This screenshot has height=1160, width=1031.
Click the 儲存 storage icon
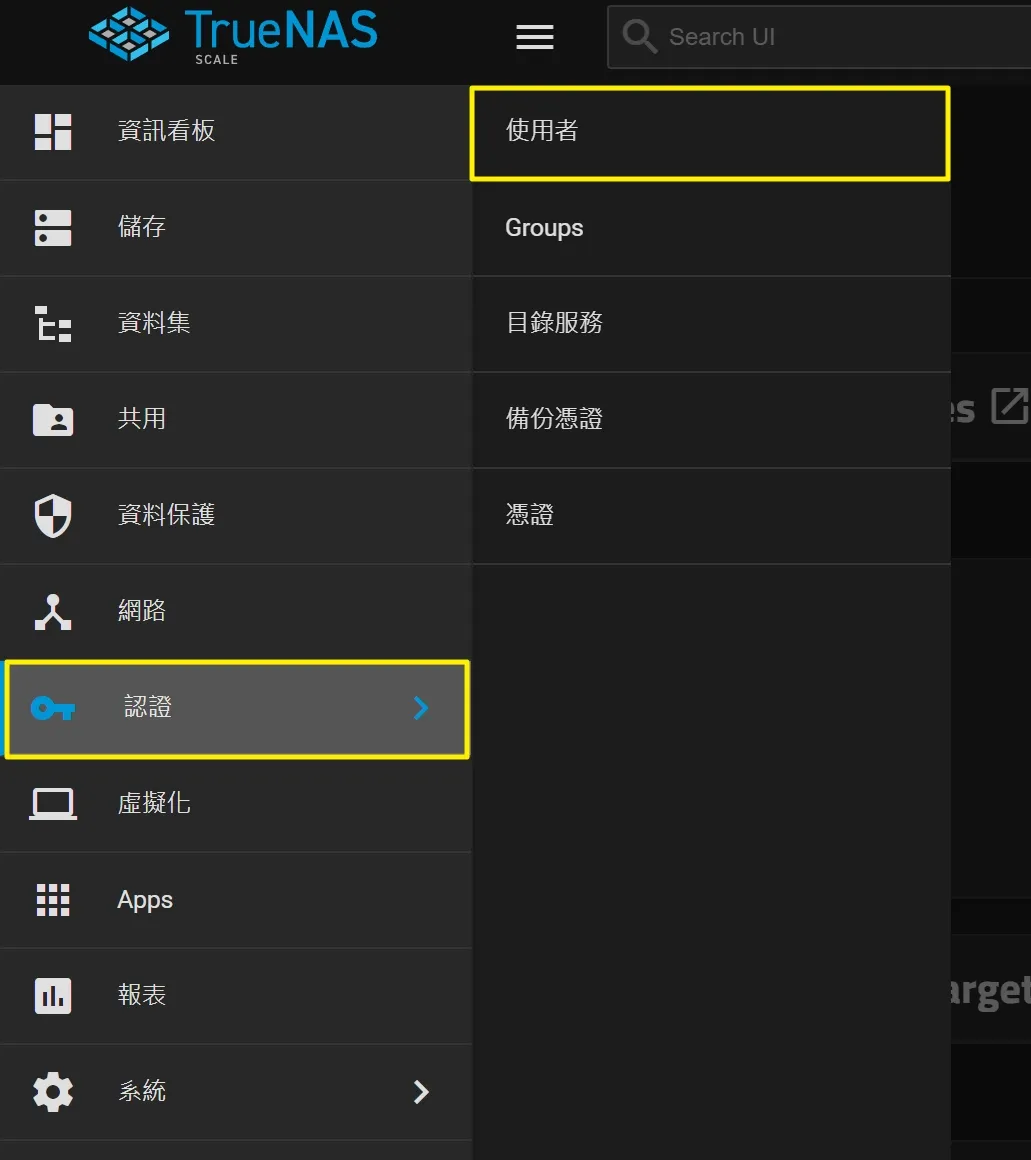[53, 228]
